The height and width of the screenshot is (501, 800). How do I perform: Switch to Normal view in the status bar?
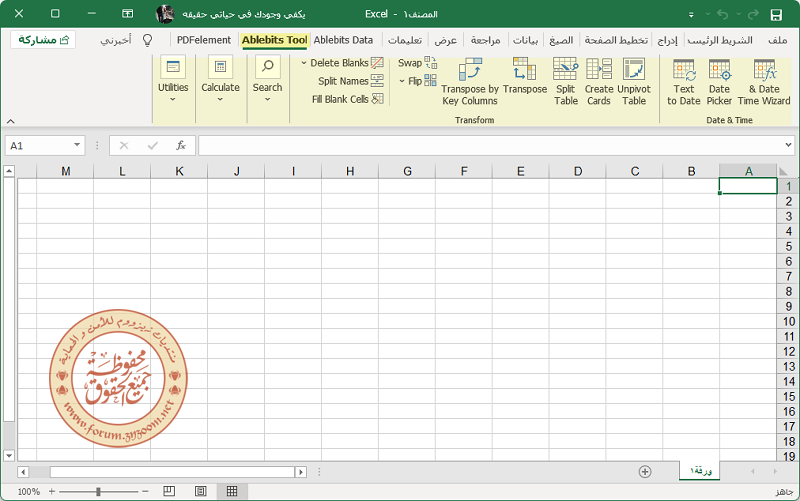[232, 491]
